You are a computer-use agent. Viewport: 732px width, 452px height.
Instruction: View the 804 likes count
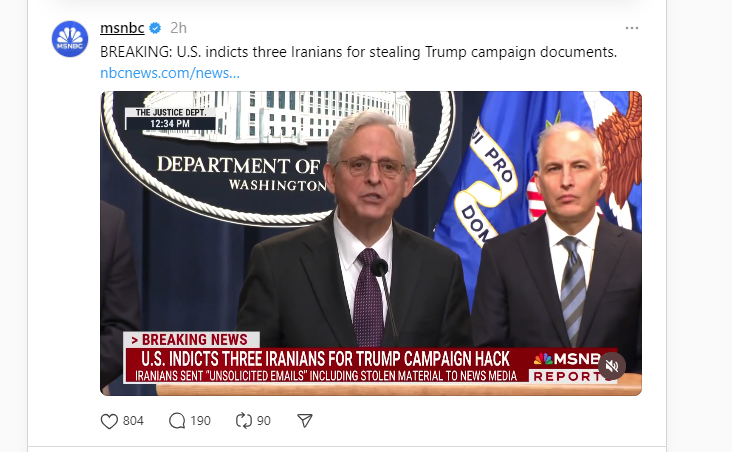(133, 421)
